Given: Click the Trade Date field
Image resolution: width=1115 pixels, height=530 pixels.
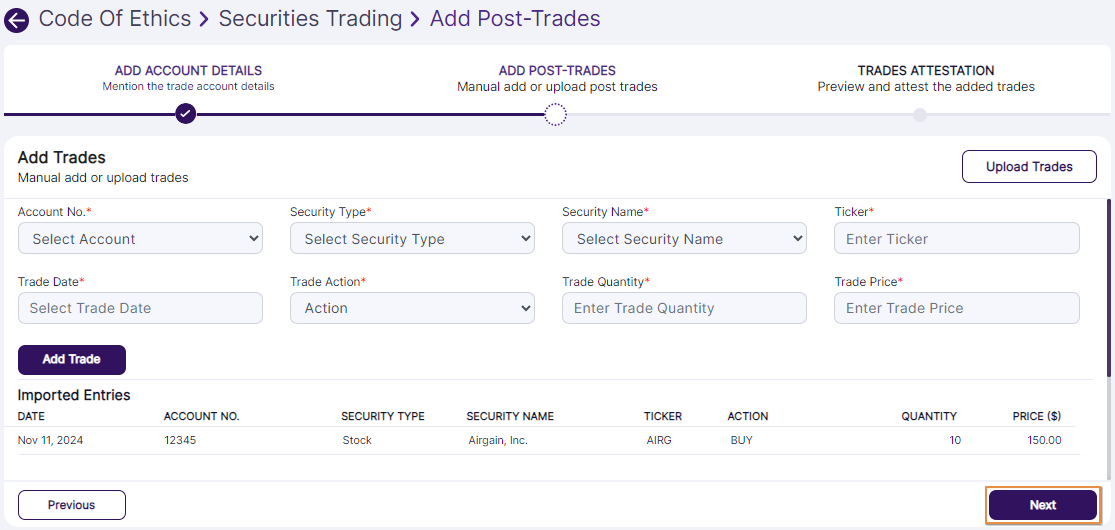Looking at the screenshot, I should pyautogui.click(x=140, y=308).
